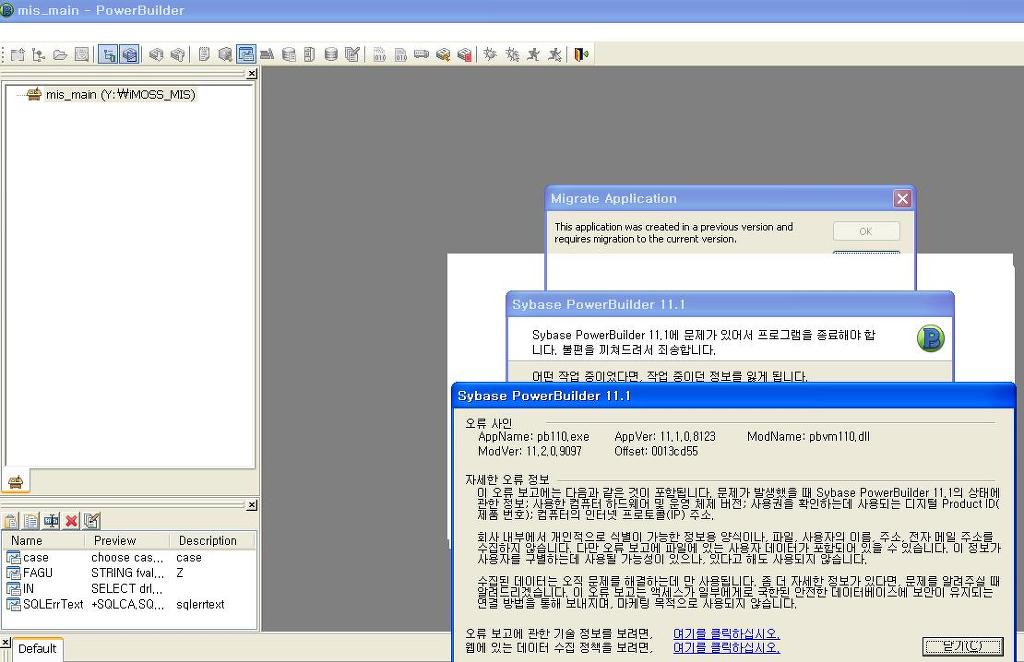Click the Deploy Workspace toolbar icon
1024x662 pixels.
[422, 54]
